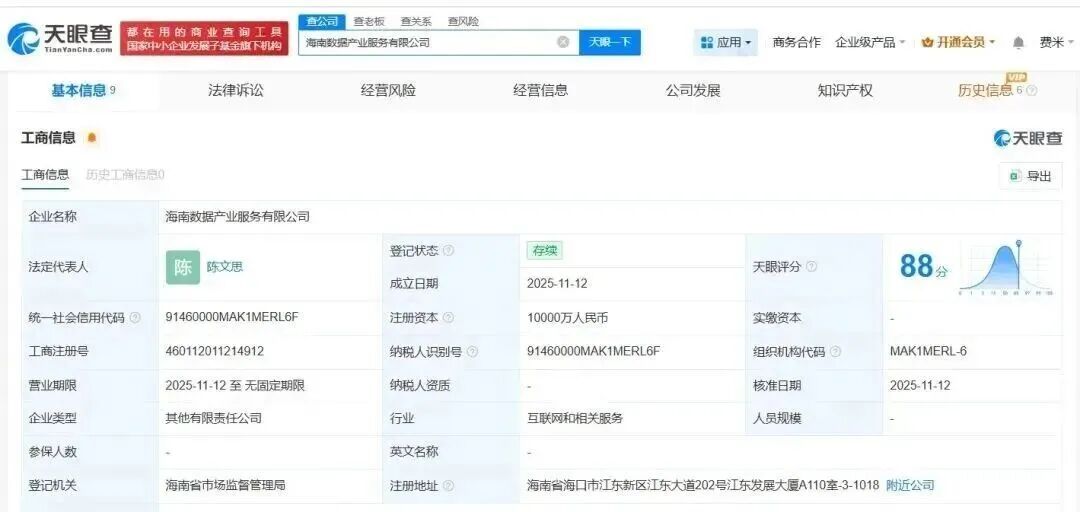
Task: Open the 附近公司 nearby companies link
Action: pos(910,485)
